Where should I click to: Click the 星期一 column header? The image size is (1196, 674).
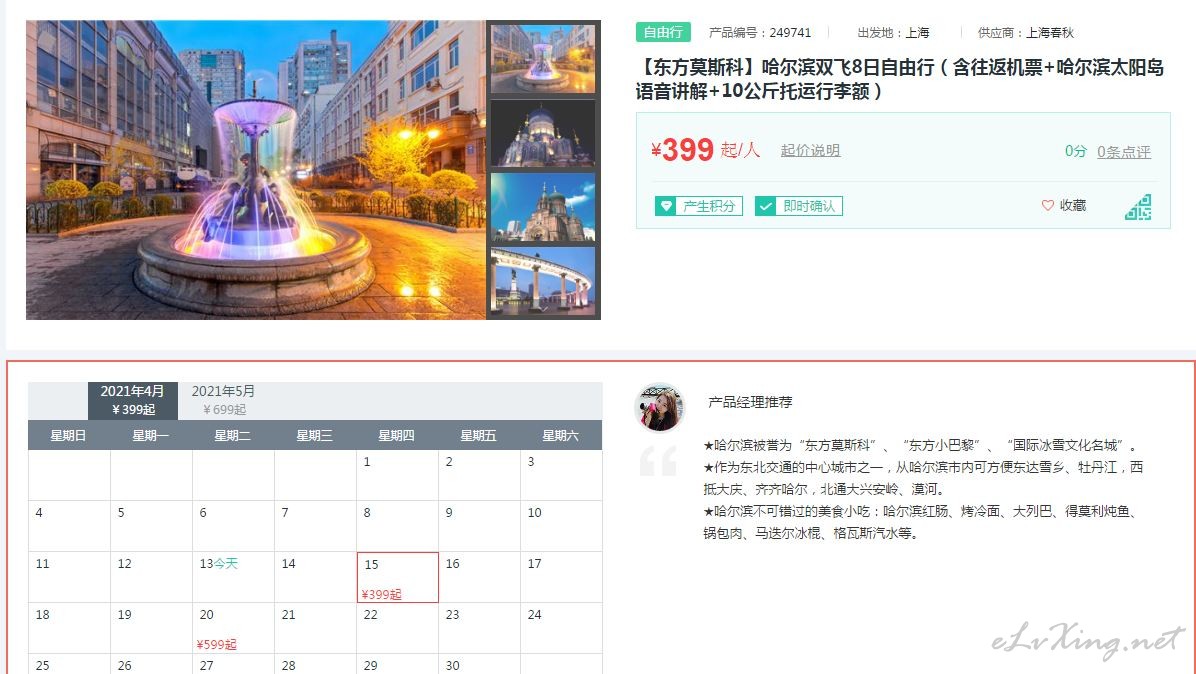pos(150,435)
